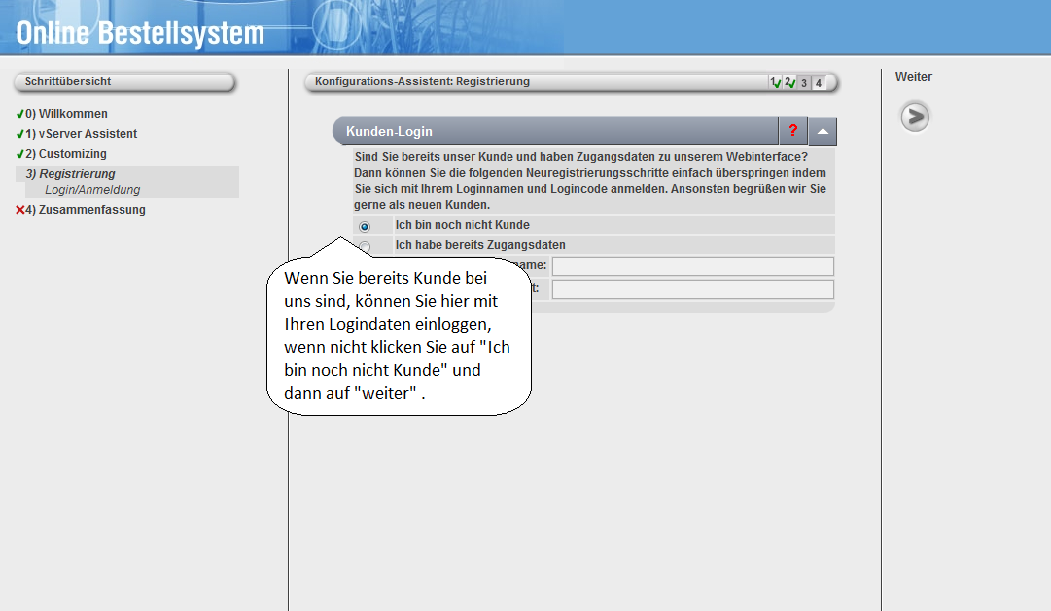
Task: Click green checkmark next to Willkommen
Action: 20,114
